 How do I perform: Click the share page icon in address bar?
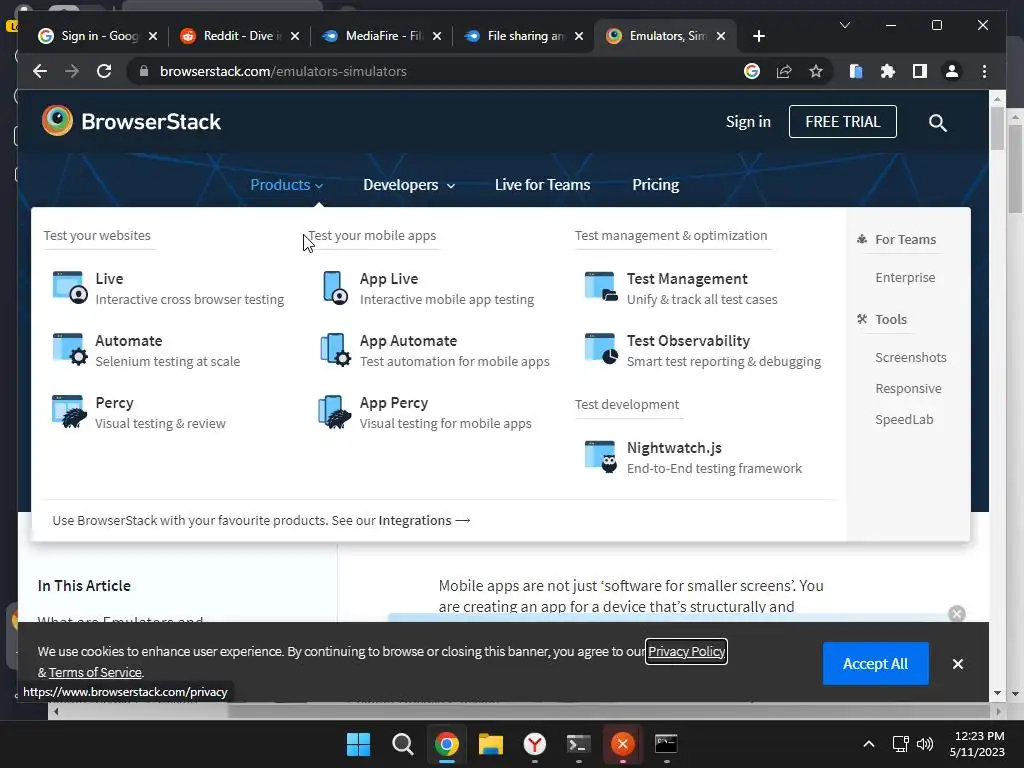click(784, 71)
